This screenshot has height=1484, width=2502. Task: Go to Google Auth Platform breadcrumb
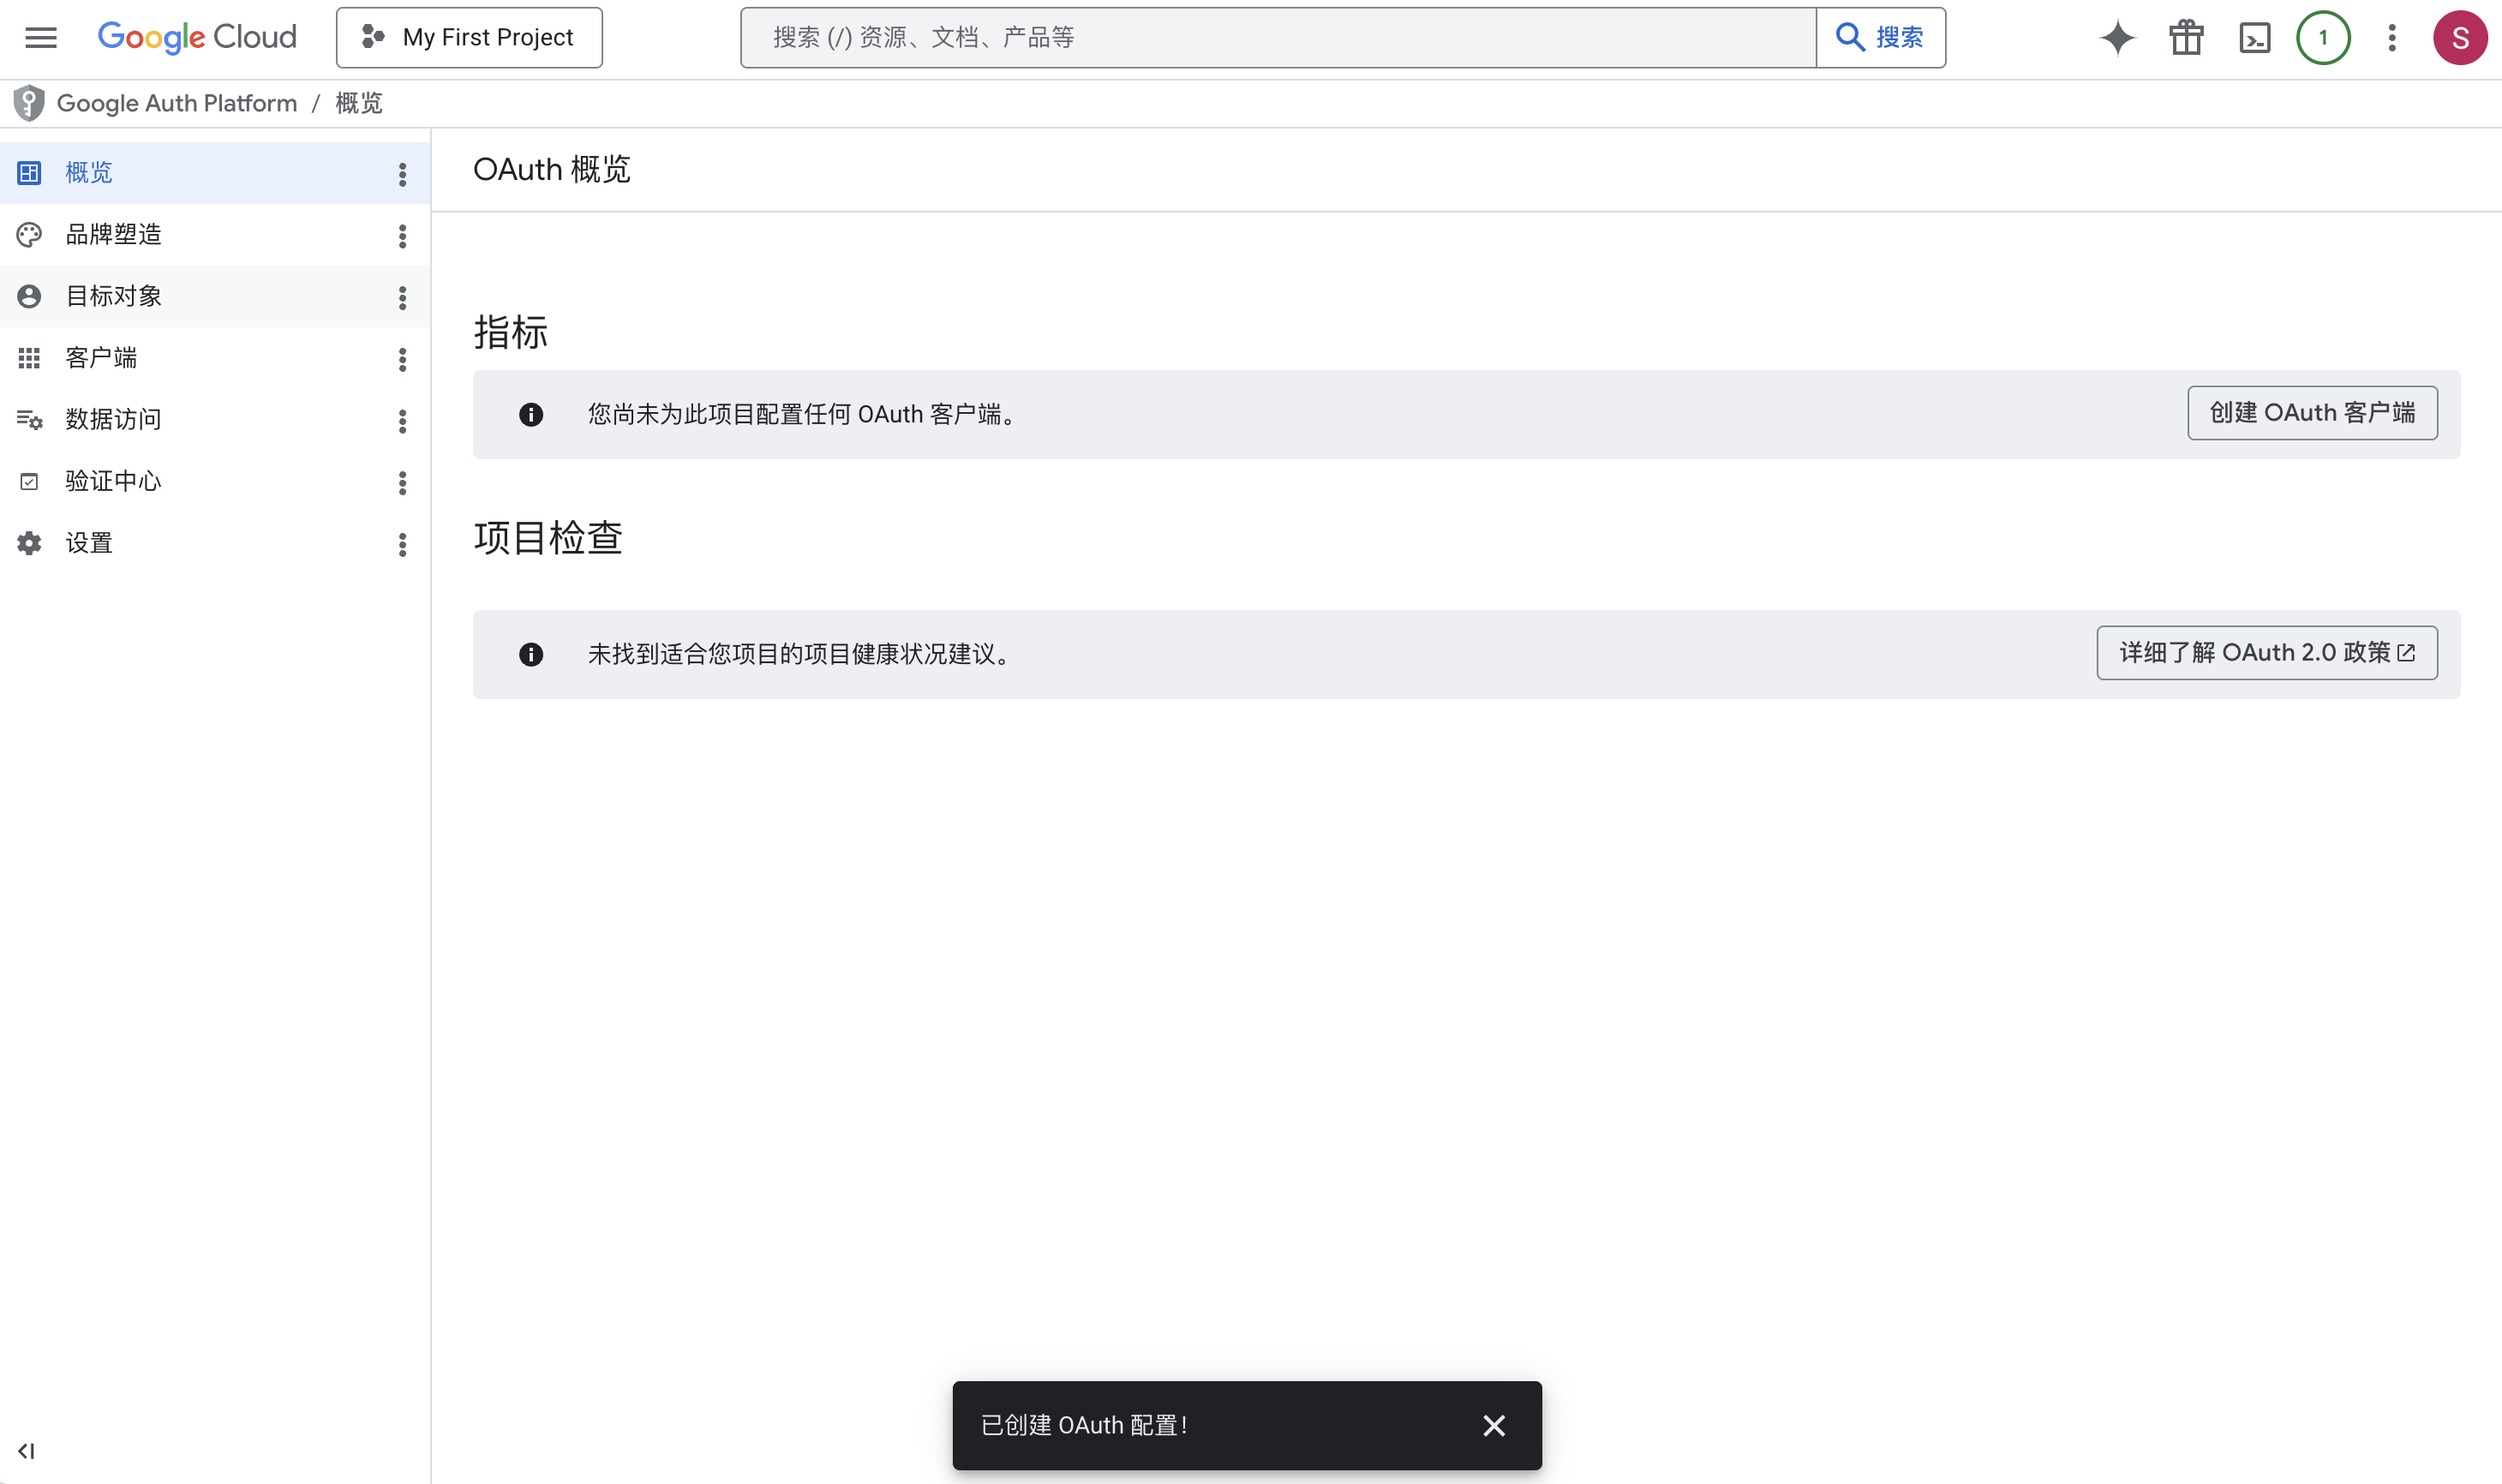tap(177, 103)
